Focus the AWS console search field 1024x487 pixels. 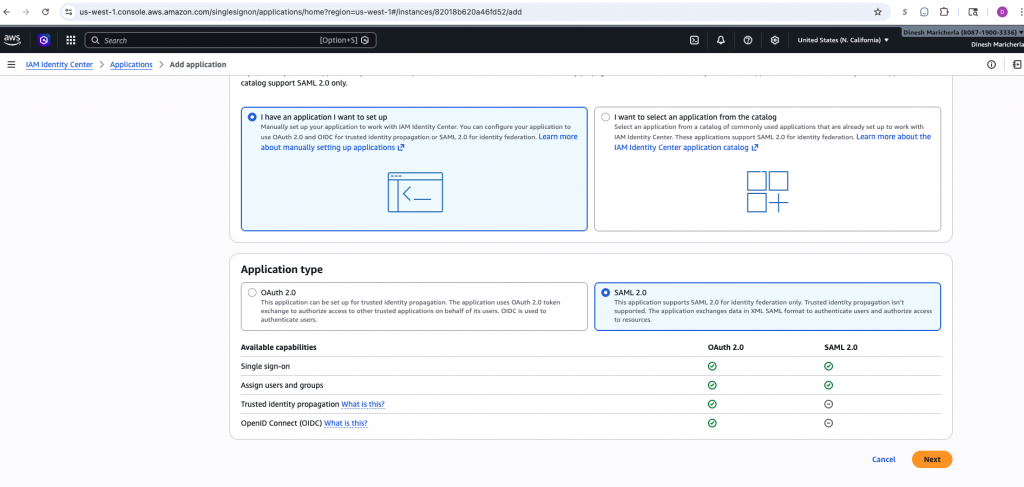point(230,40)
